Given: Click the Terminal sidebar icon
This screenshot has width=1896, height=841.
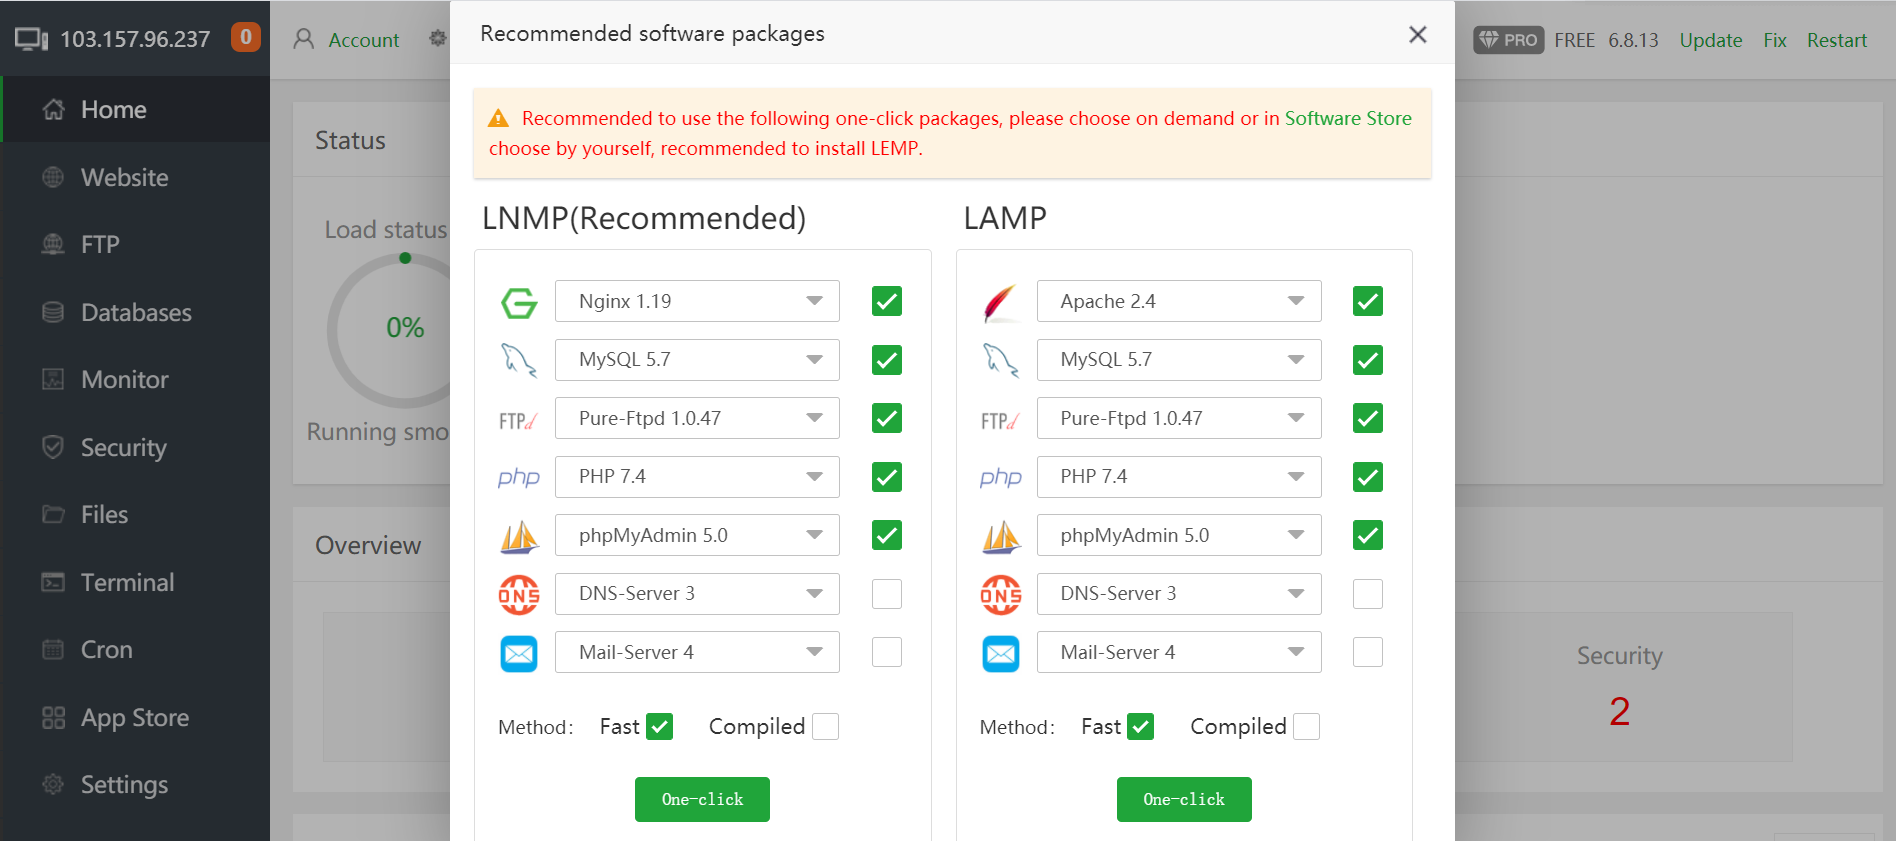Looking at the screenshot, I should [54, 582].
